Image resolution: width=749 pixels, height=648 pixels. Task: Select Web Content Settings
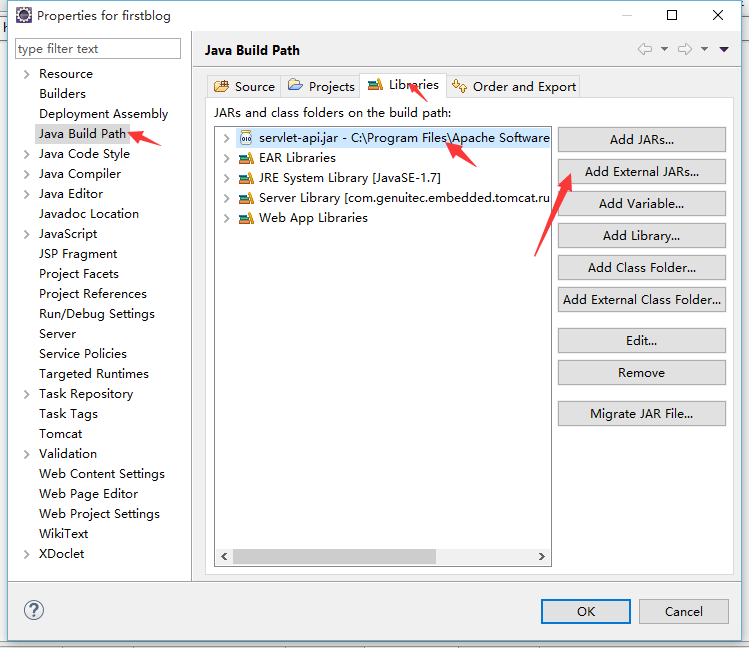[x=102, y=474]
